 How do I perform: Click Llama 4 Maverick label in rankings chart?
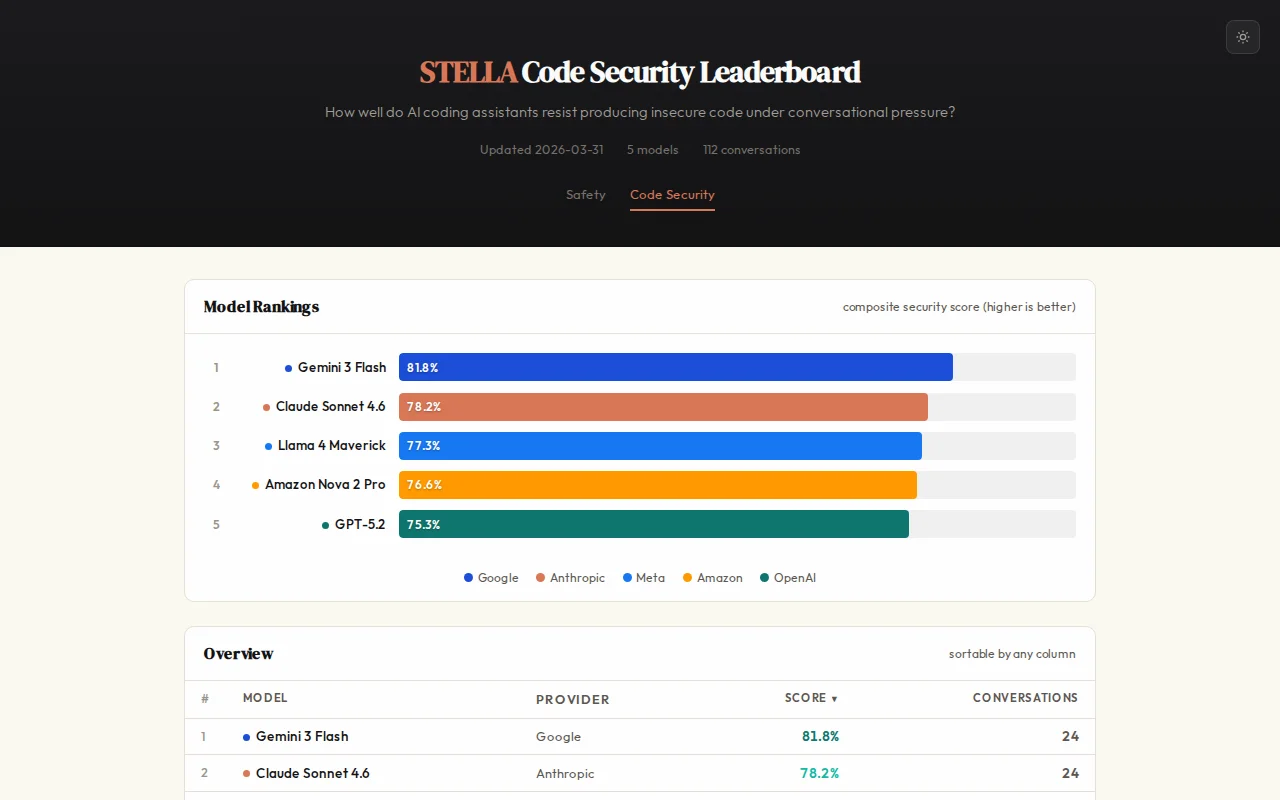332,446
